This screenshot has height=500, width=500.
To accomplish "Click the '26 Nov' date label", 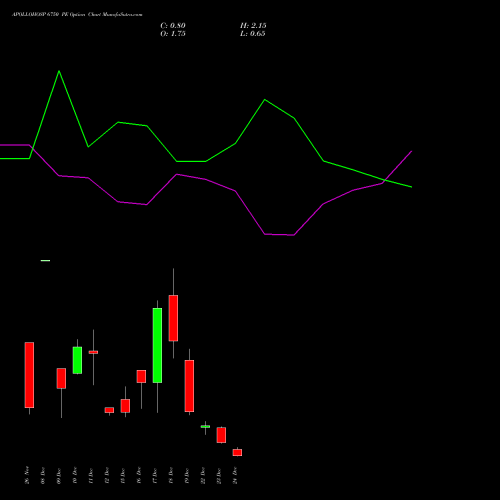I will click(x=27, y=475).
